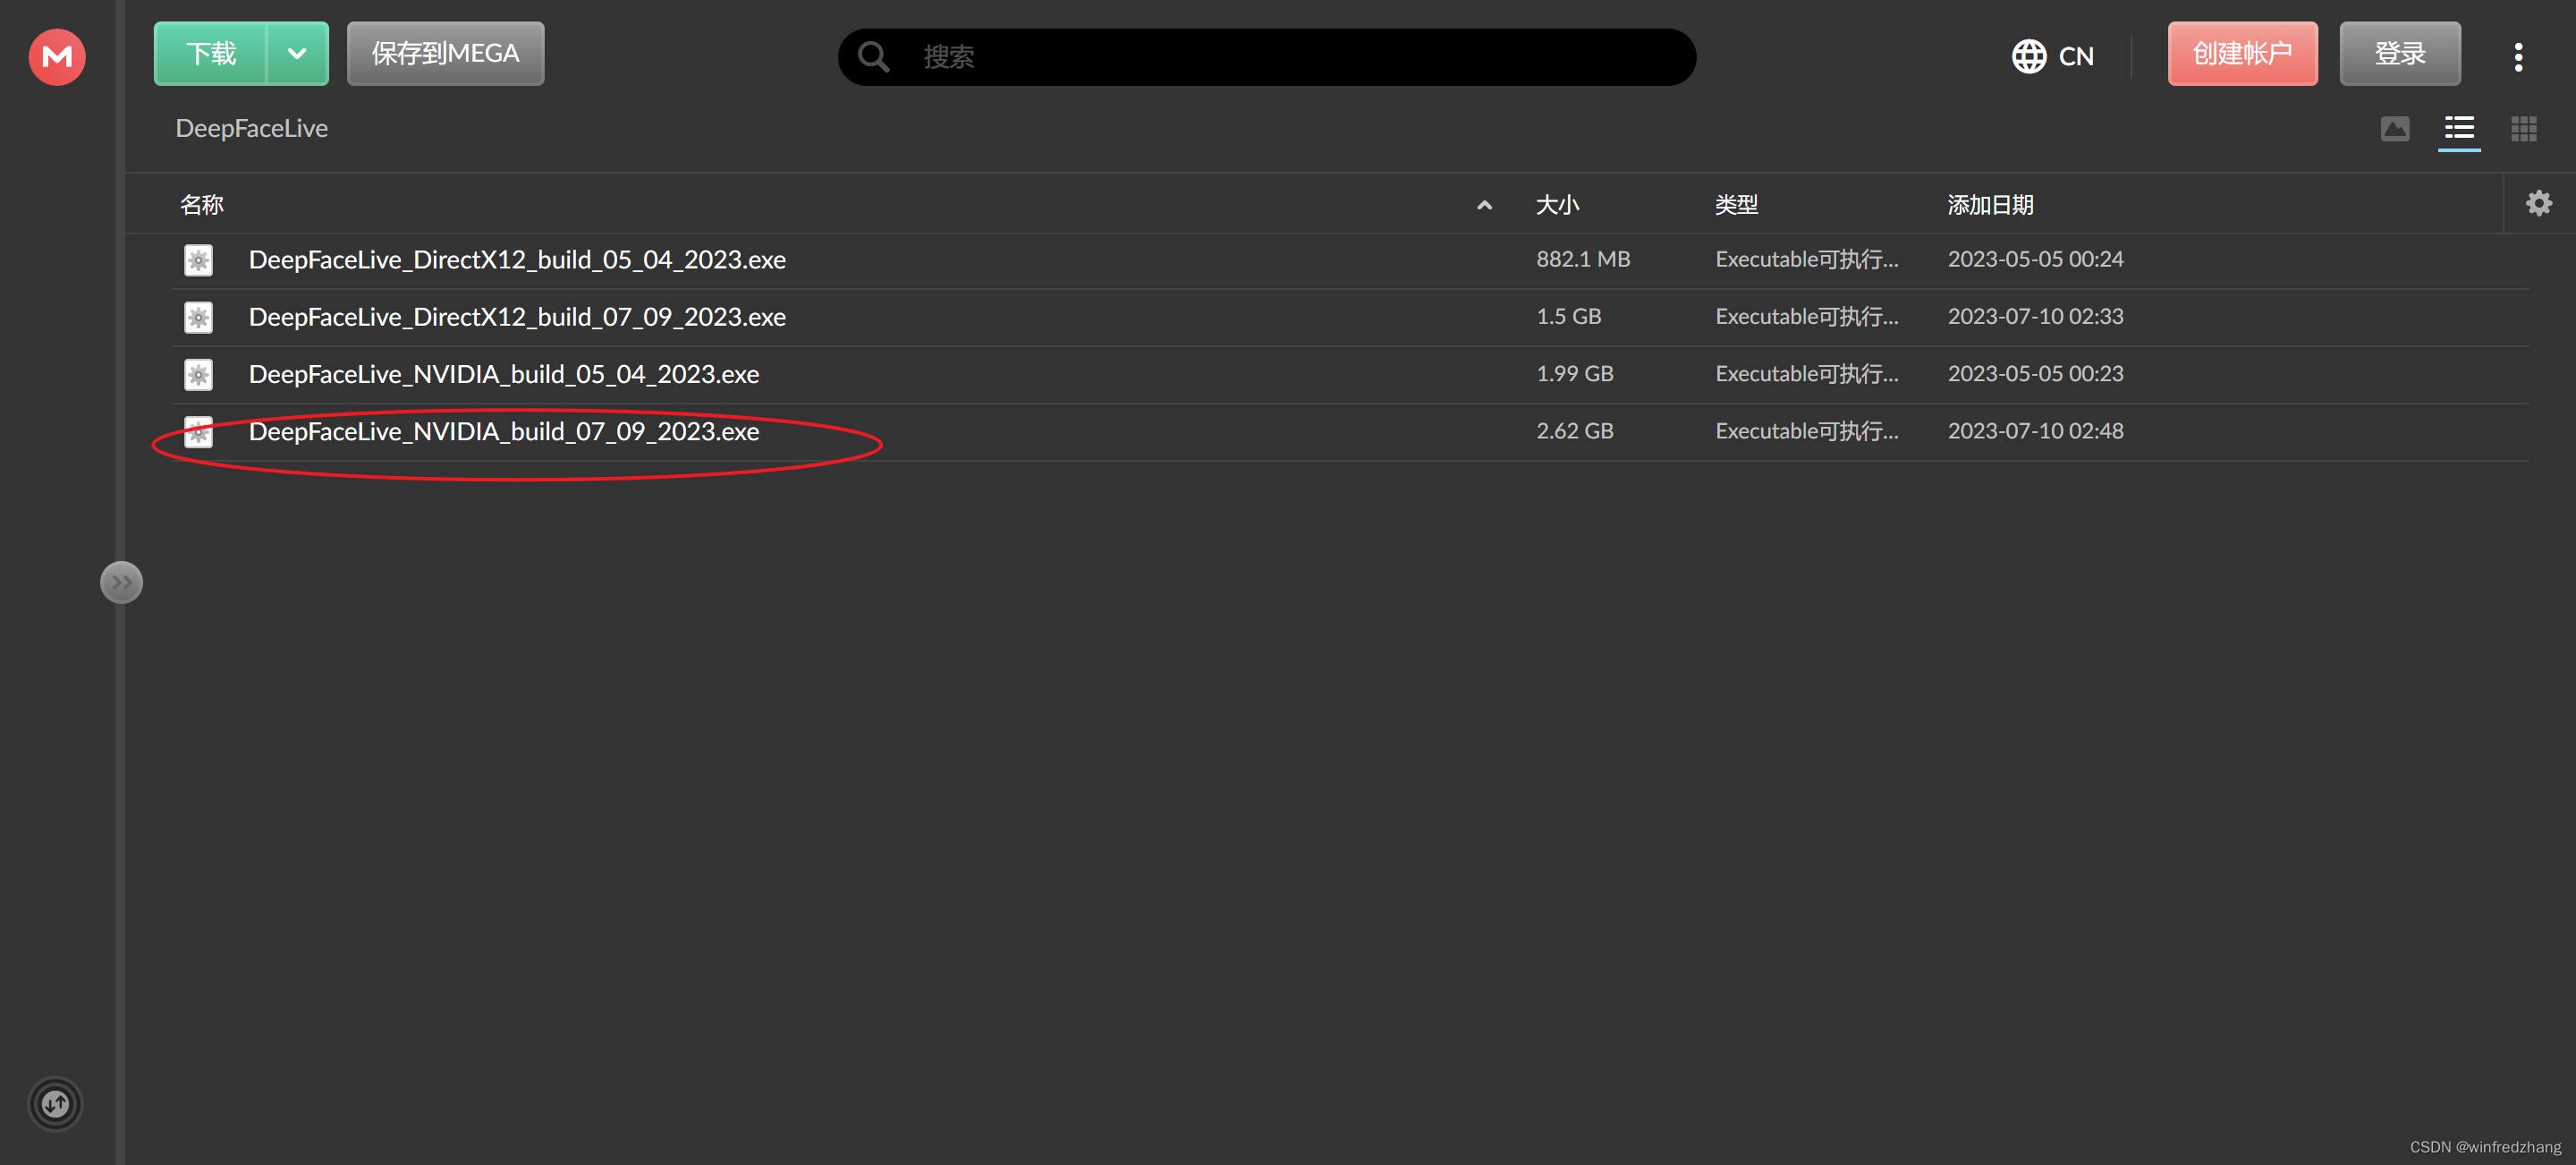Click the search magnifier icon

873,57
